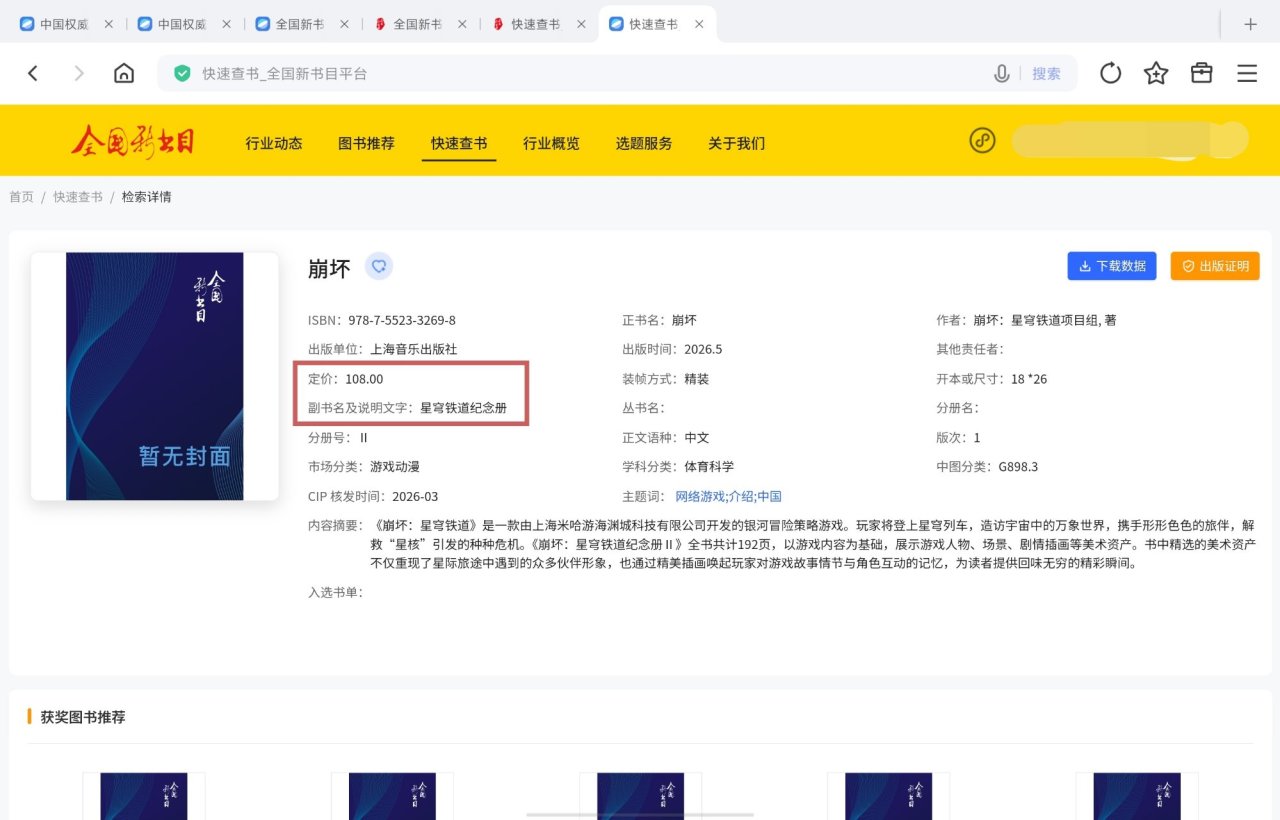The image size is (1280, 820).
Task: Click the market category 游戏动漫
Action: pyautogui.click(x=396, y=467)
